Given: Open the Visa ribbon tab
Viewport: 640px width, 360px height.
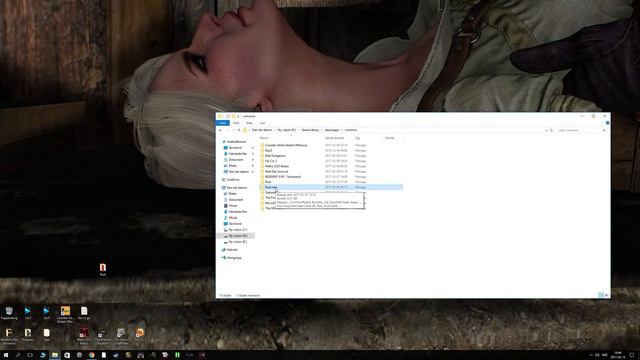Looking at the screenshot, I should point(262,123).
